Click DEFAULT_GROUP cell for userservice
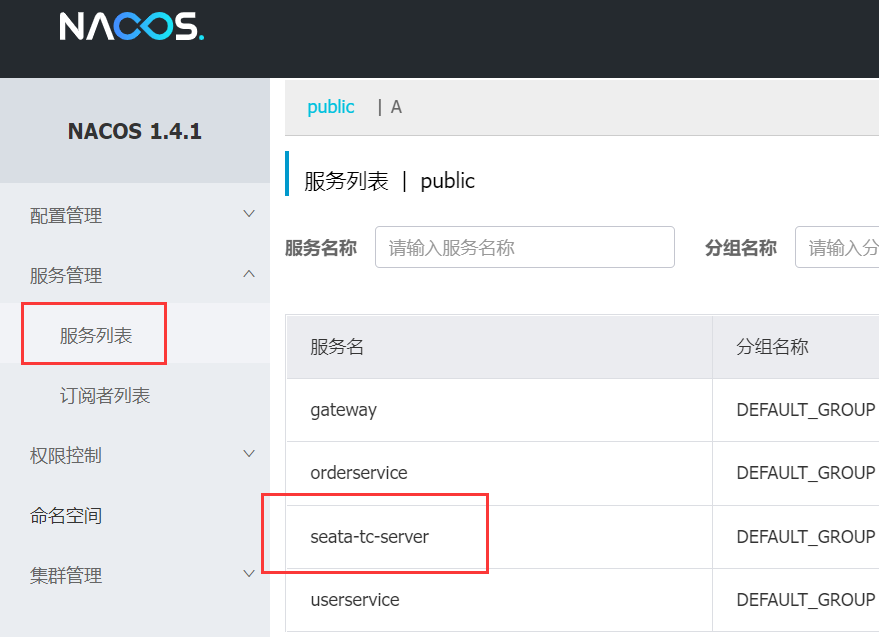 (x=806, y=599)
